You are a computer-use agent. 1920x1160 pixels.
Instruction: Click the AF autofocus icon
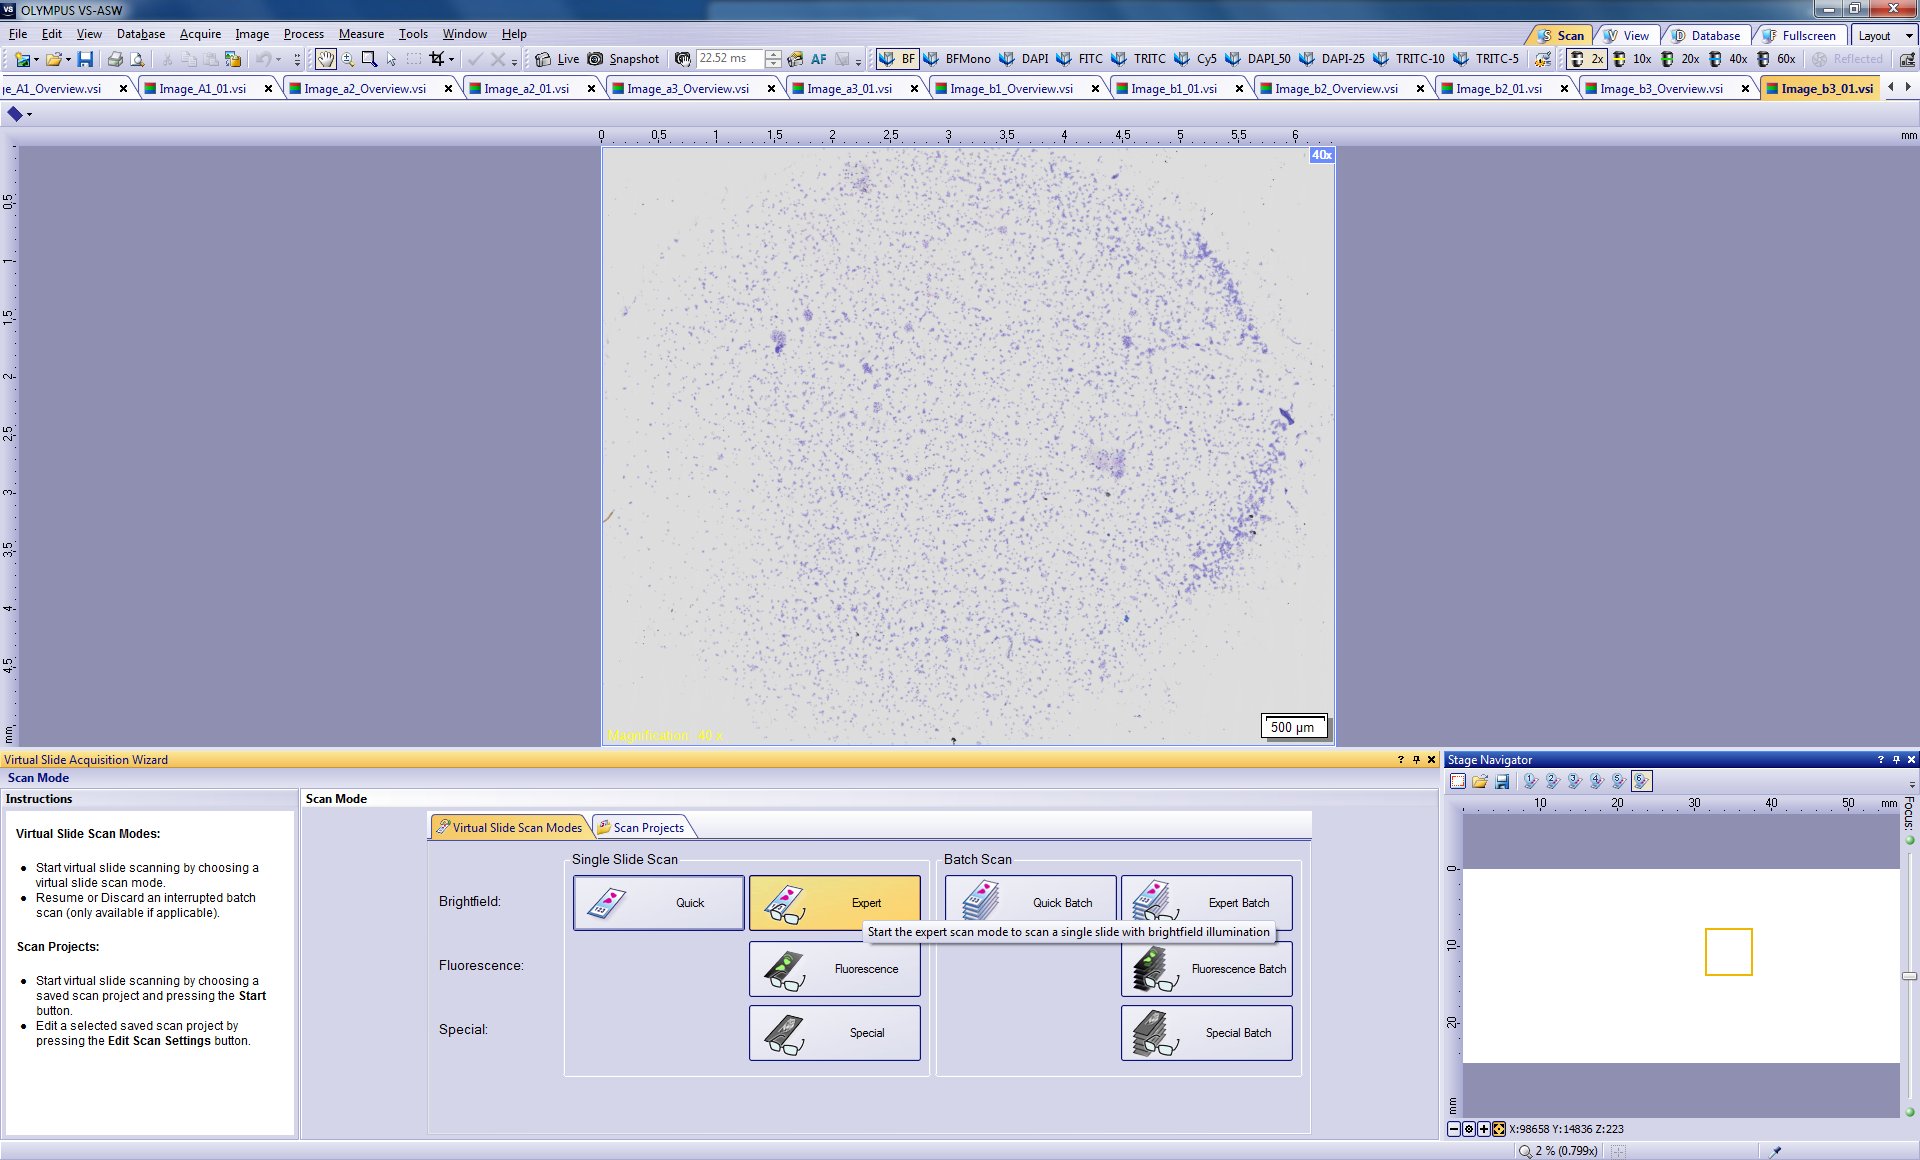point(818,59)
